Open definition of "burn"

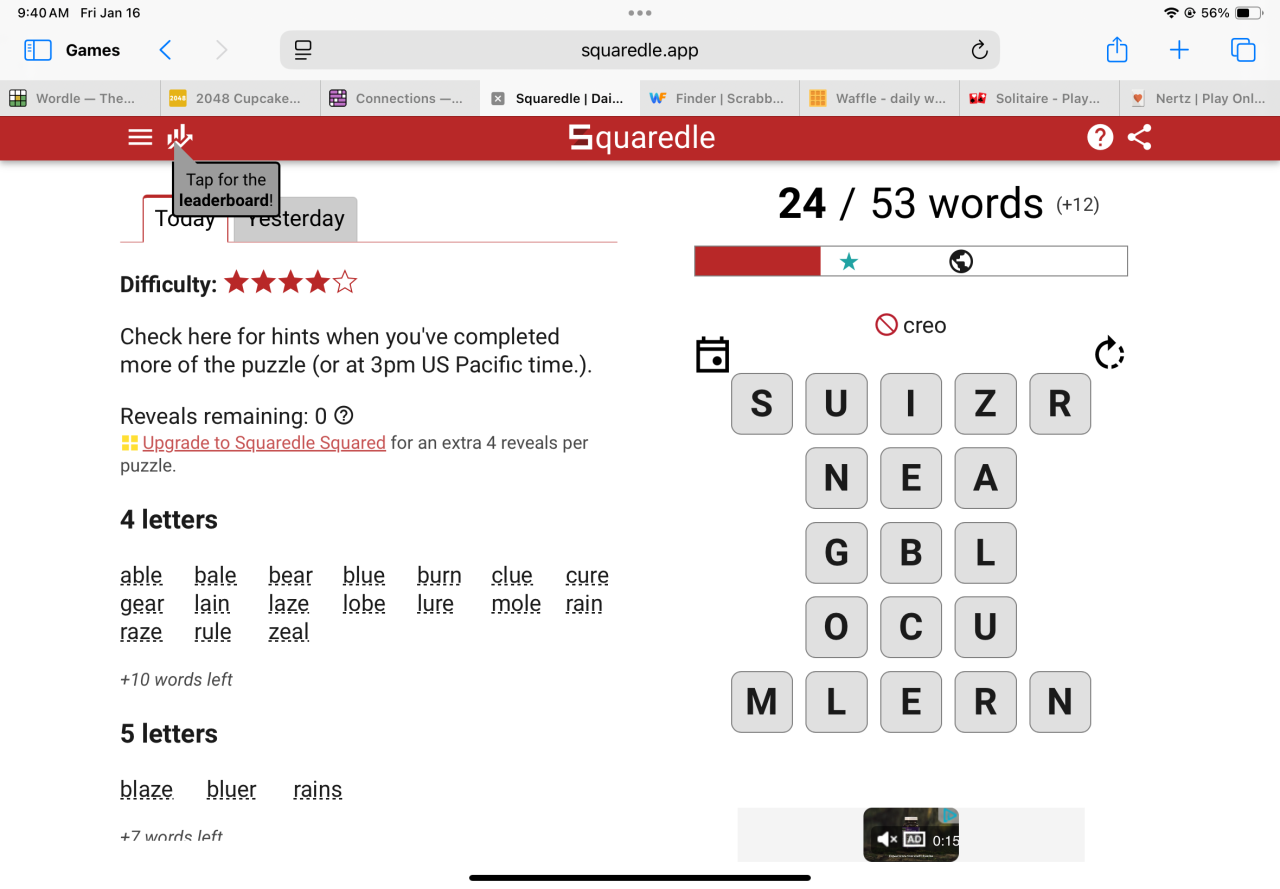coord(439,576)
